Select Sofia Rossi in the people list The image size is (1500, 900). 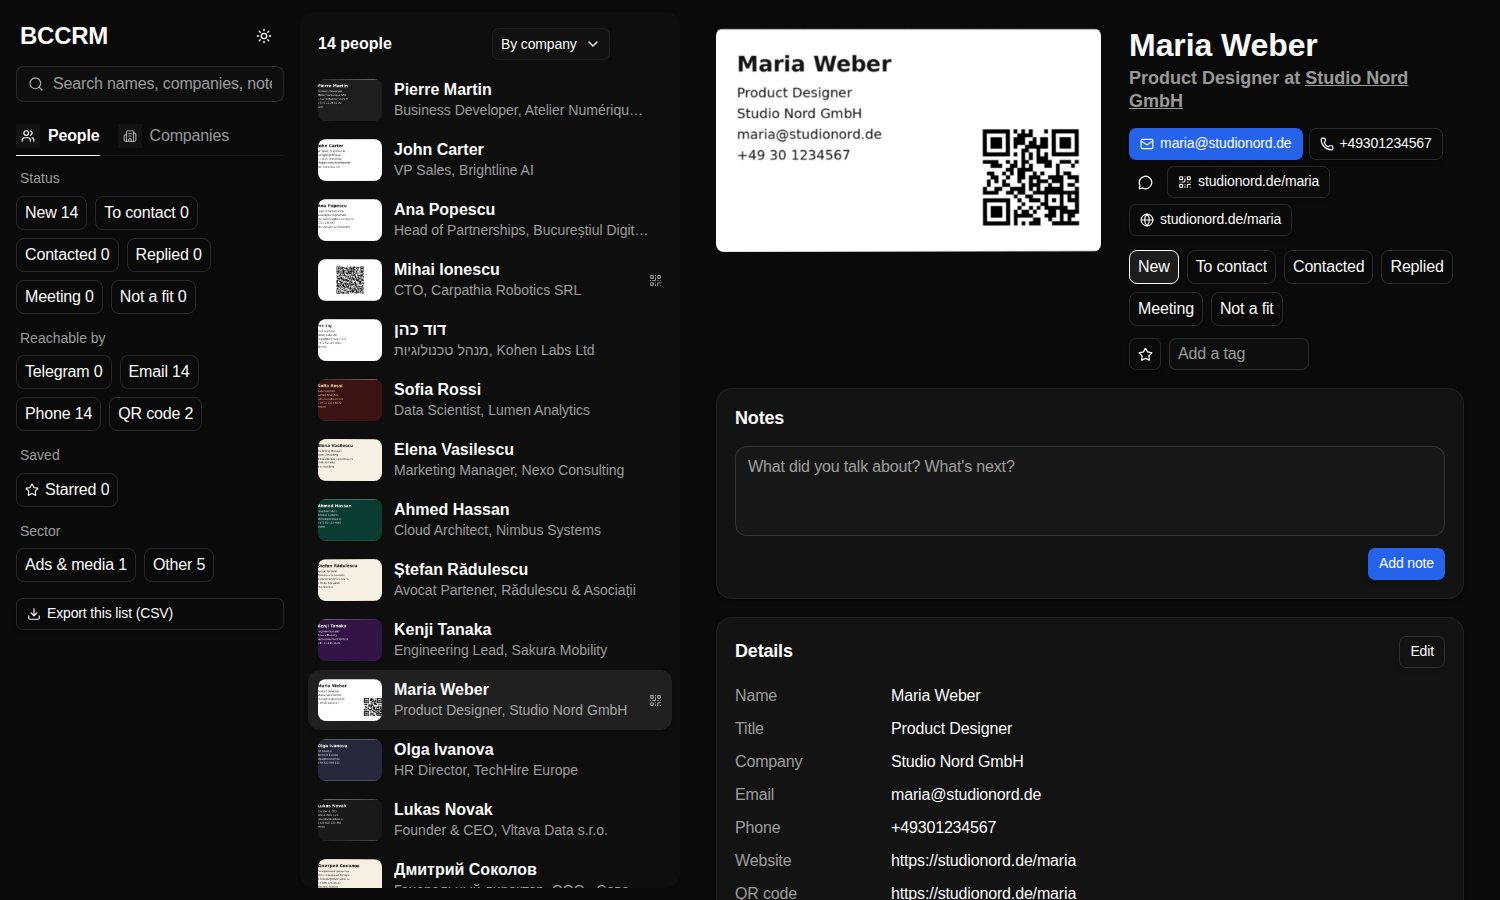pyautogui.click(x=490, y=400)
